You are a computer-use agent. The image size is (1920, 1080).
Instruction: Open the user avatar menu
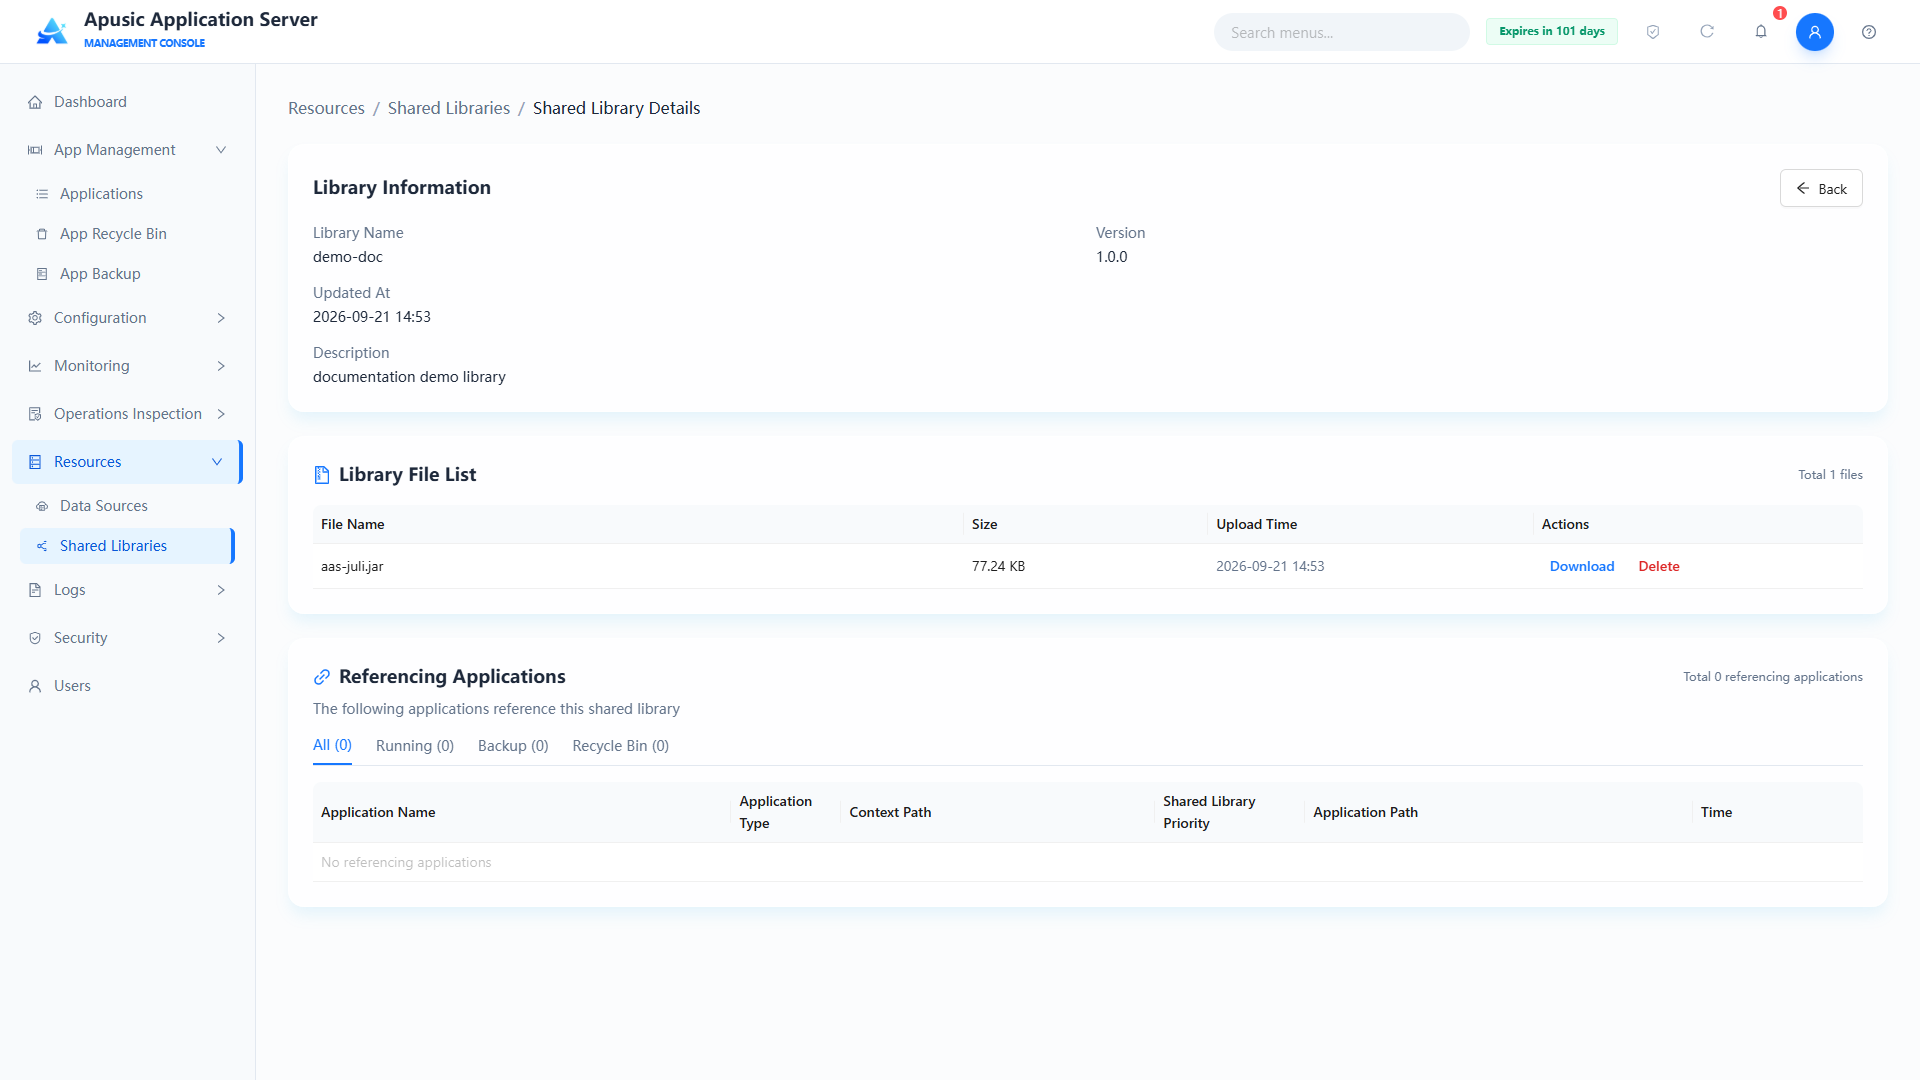point(1815,32)
